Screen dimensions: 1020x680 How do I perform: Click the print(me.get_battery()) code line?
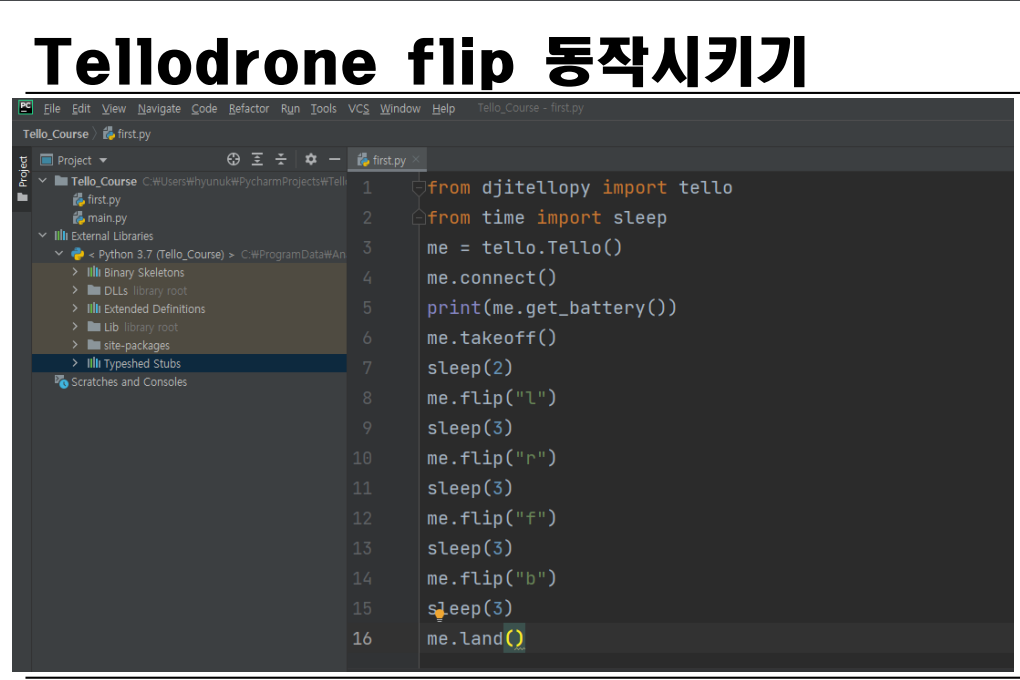point(552,308)
